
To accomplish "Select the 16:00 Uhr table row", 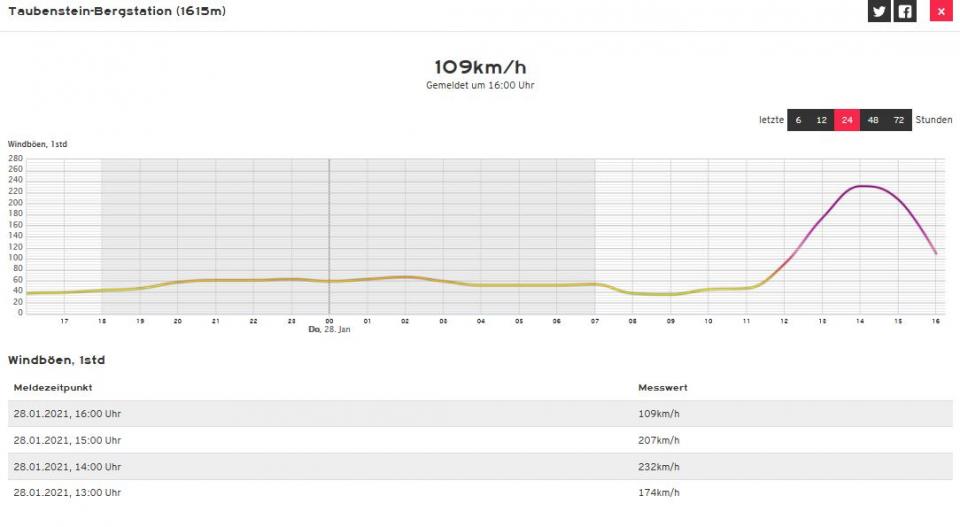I will [x=480, y=414].
